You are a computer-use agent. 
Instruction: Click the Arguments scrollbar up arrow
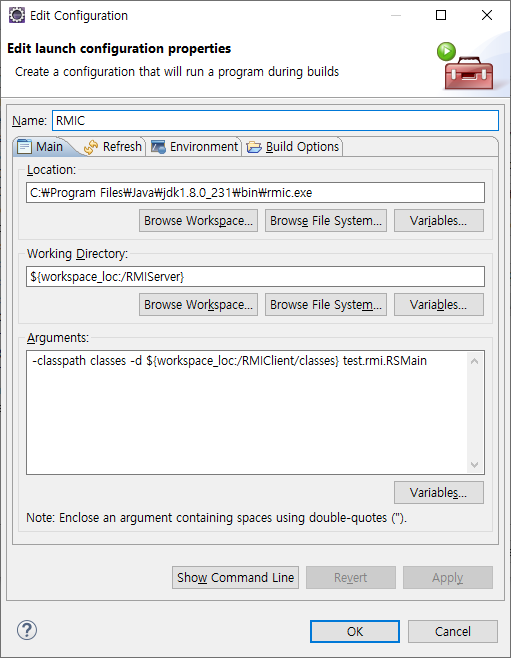coord(474,361)
